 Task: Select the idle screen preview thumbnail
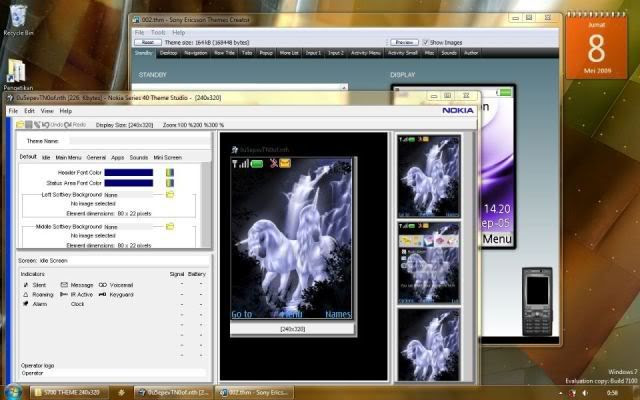[429, 176]
